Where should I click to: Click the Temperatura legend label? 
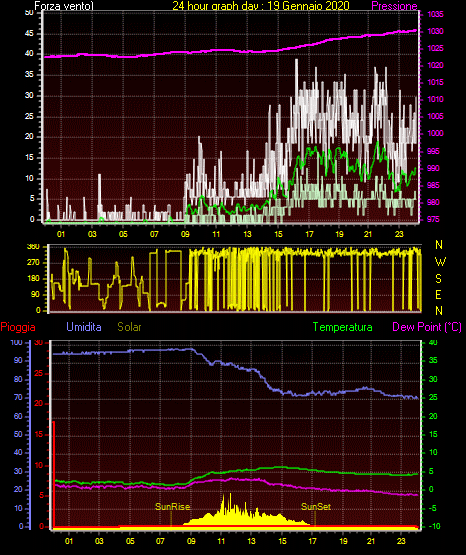click(343, 327)
